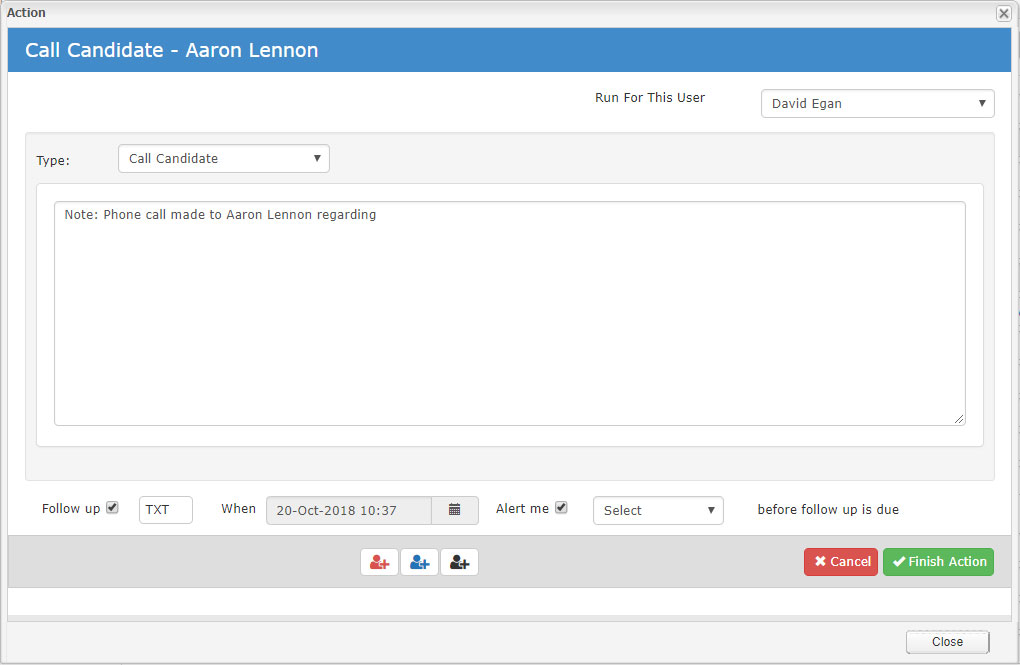1020x665 pixels.
Task: Open the calendar date picker
Action: pos(455,510)
